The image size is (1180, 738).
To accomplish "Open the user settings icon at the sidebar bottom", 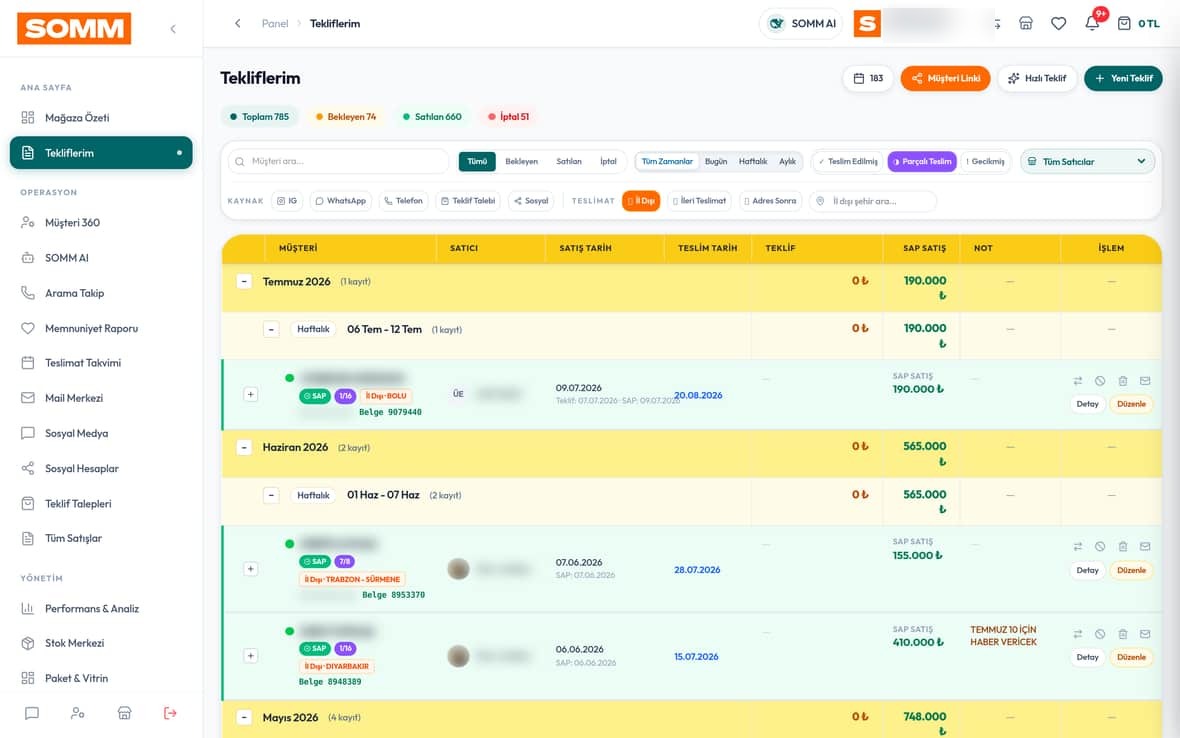I will 78,713.
